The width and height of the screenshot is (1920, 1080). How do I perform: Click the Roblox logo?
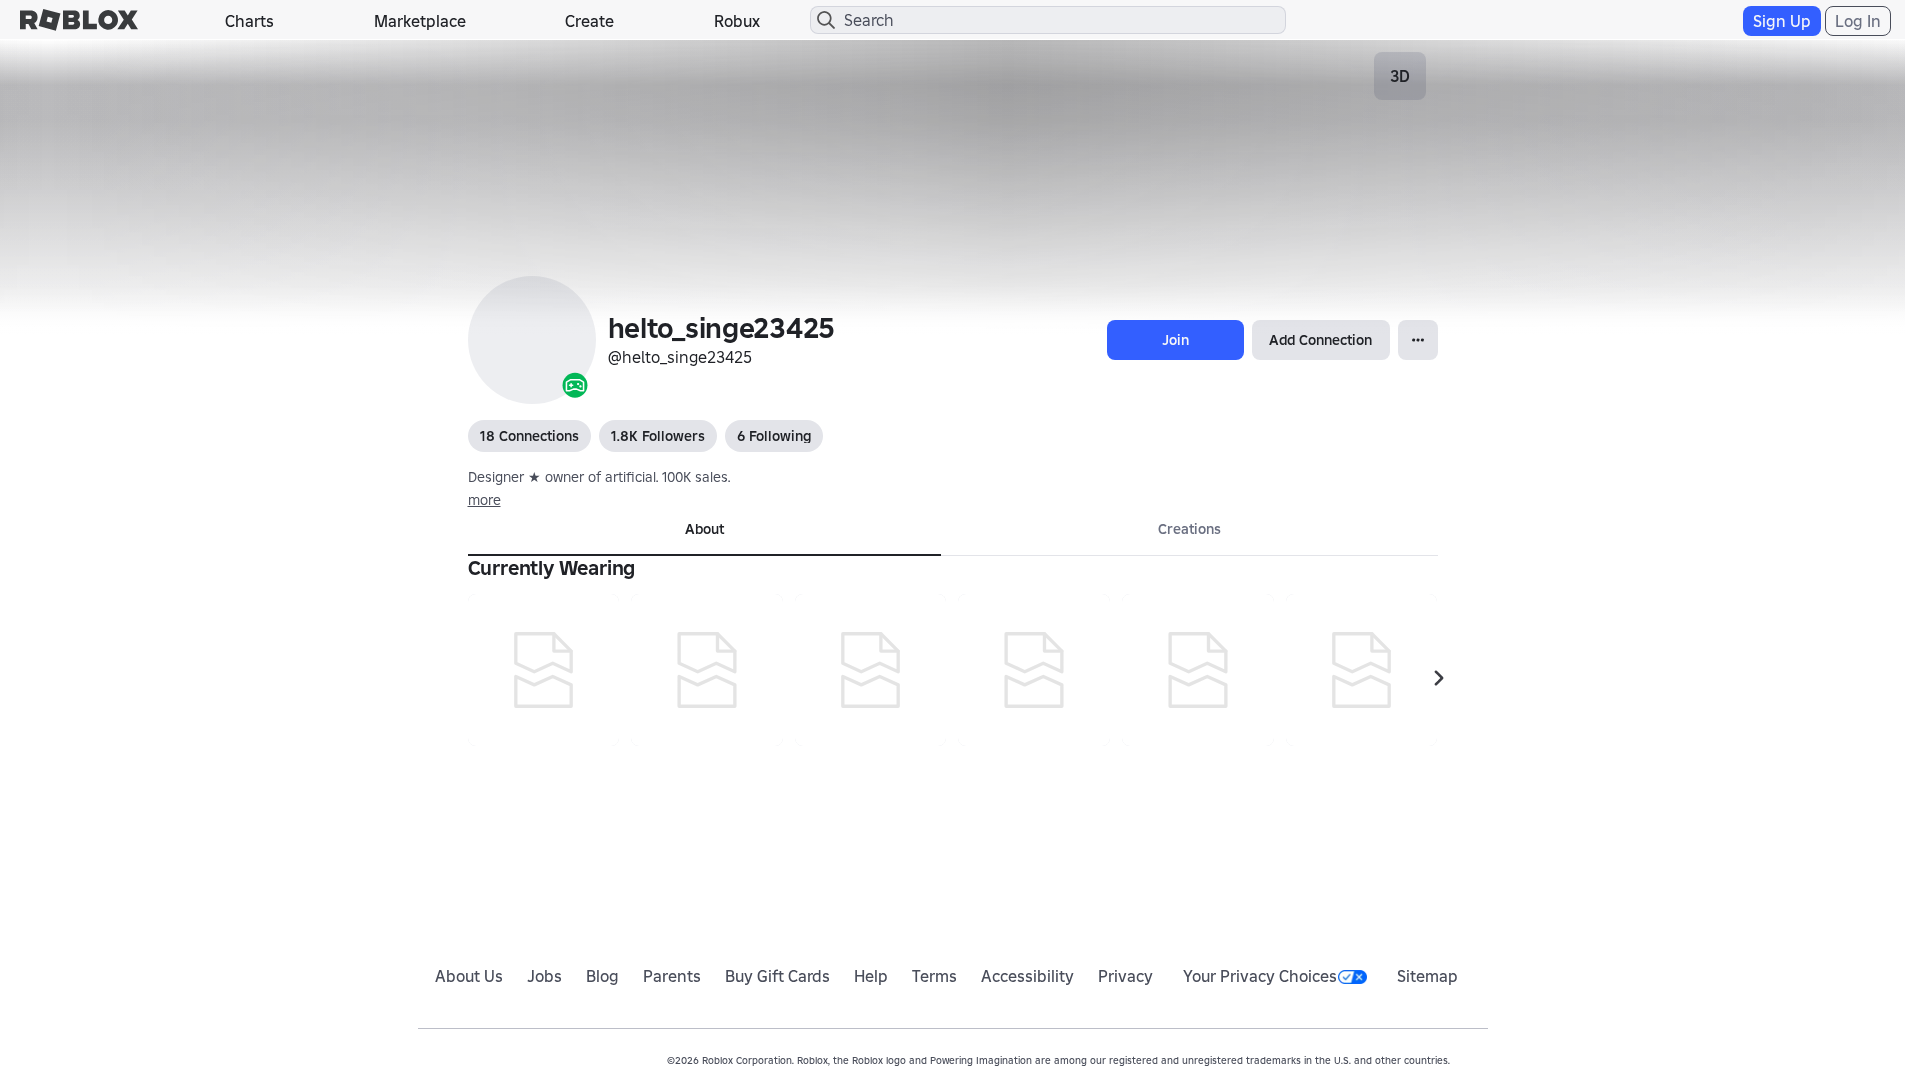79,20
